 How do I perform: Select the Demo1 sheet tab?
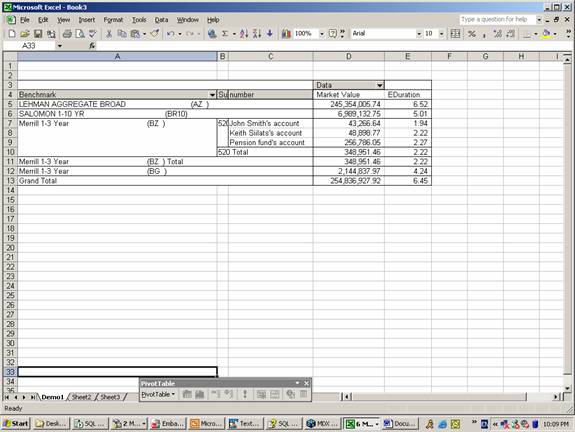click(52, 397)
